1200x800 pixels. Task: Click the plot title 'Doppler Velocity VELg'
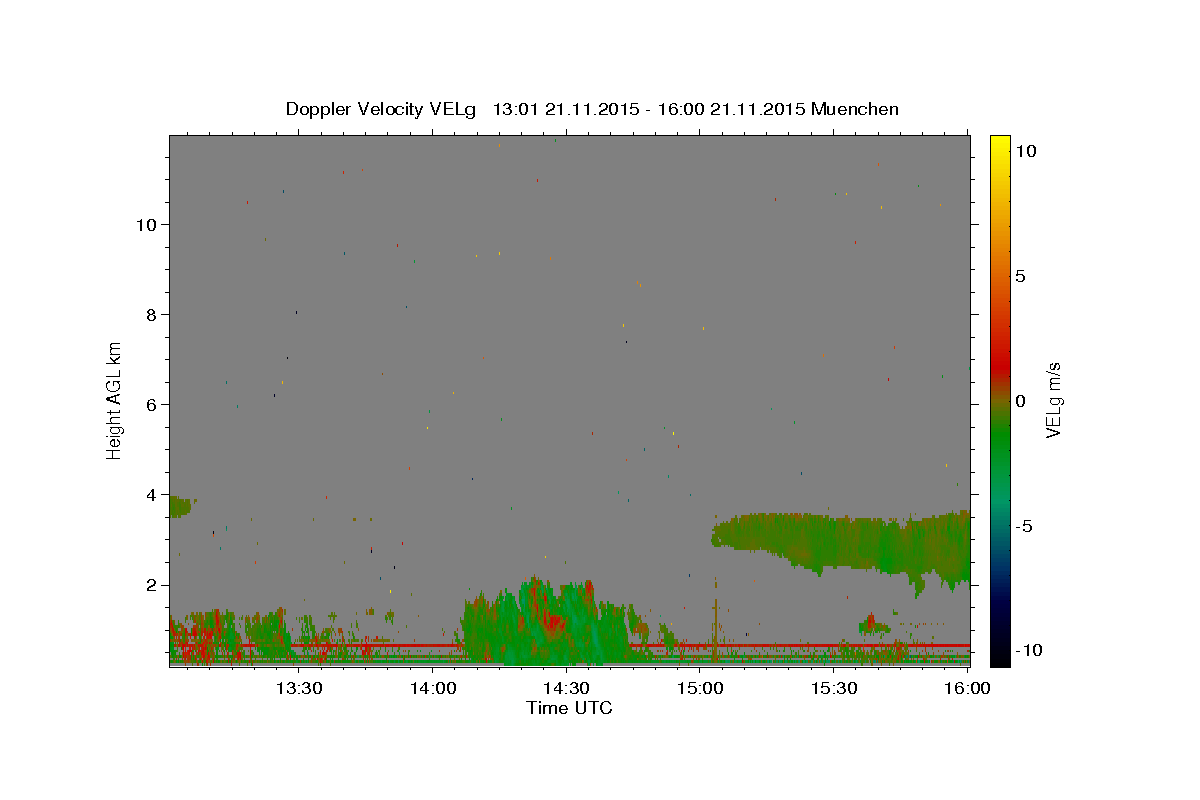coord(380,109)
